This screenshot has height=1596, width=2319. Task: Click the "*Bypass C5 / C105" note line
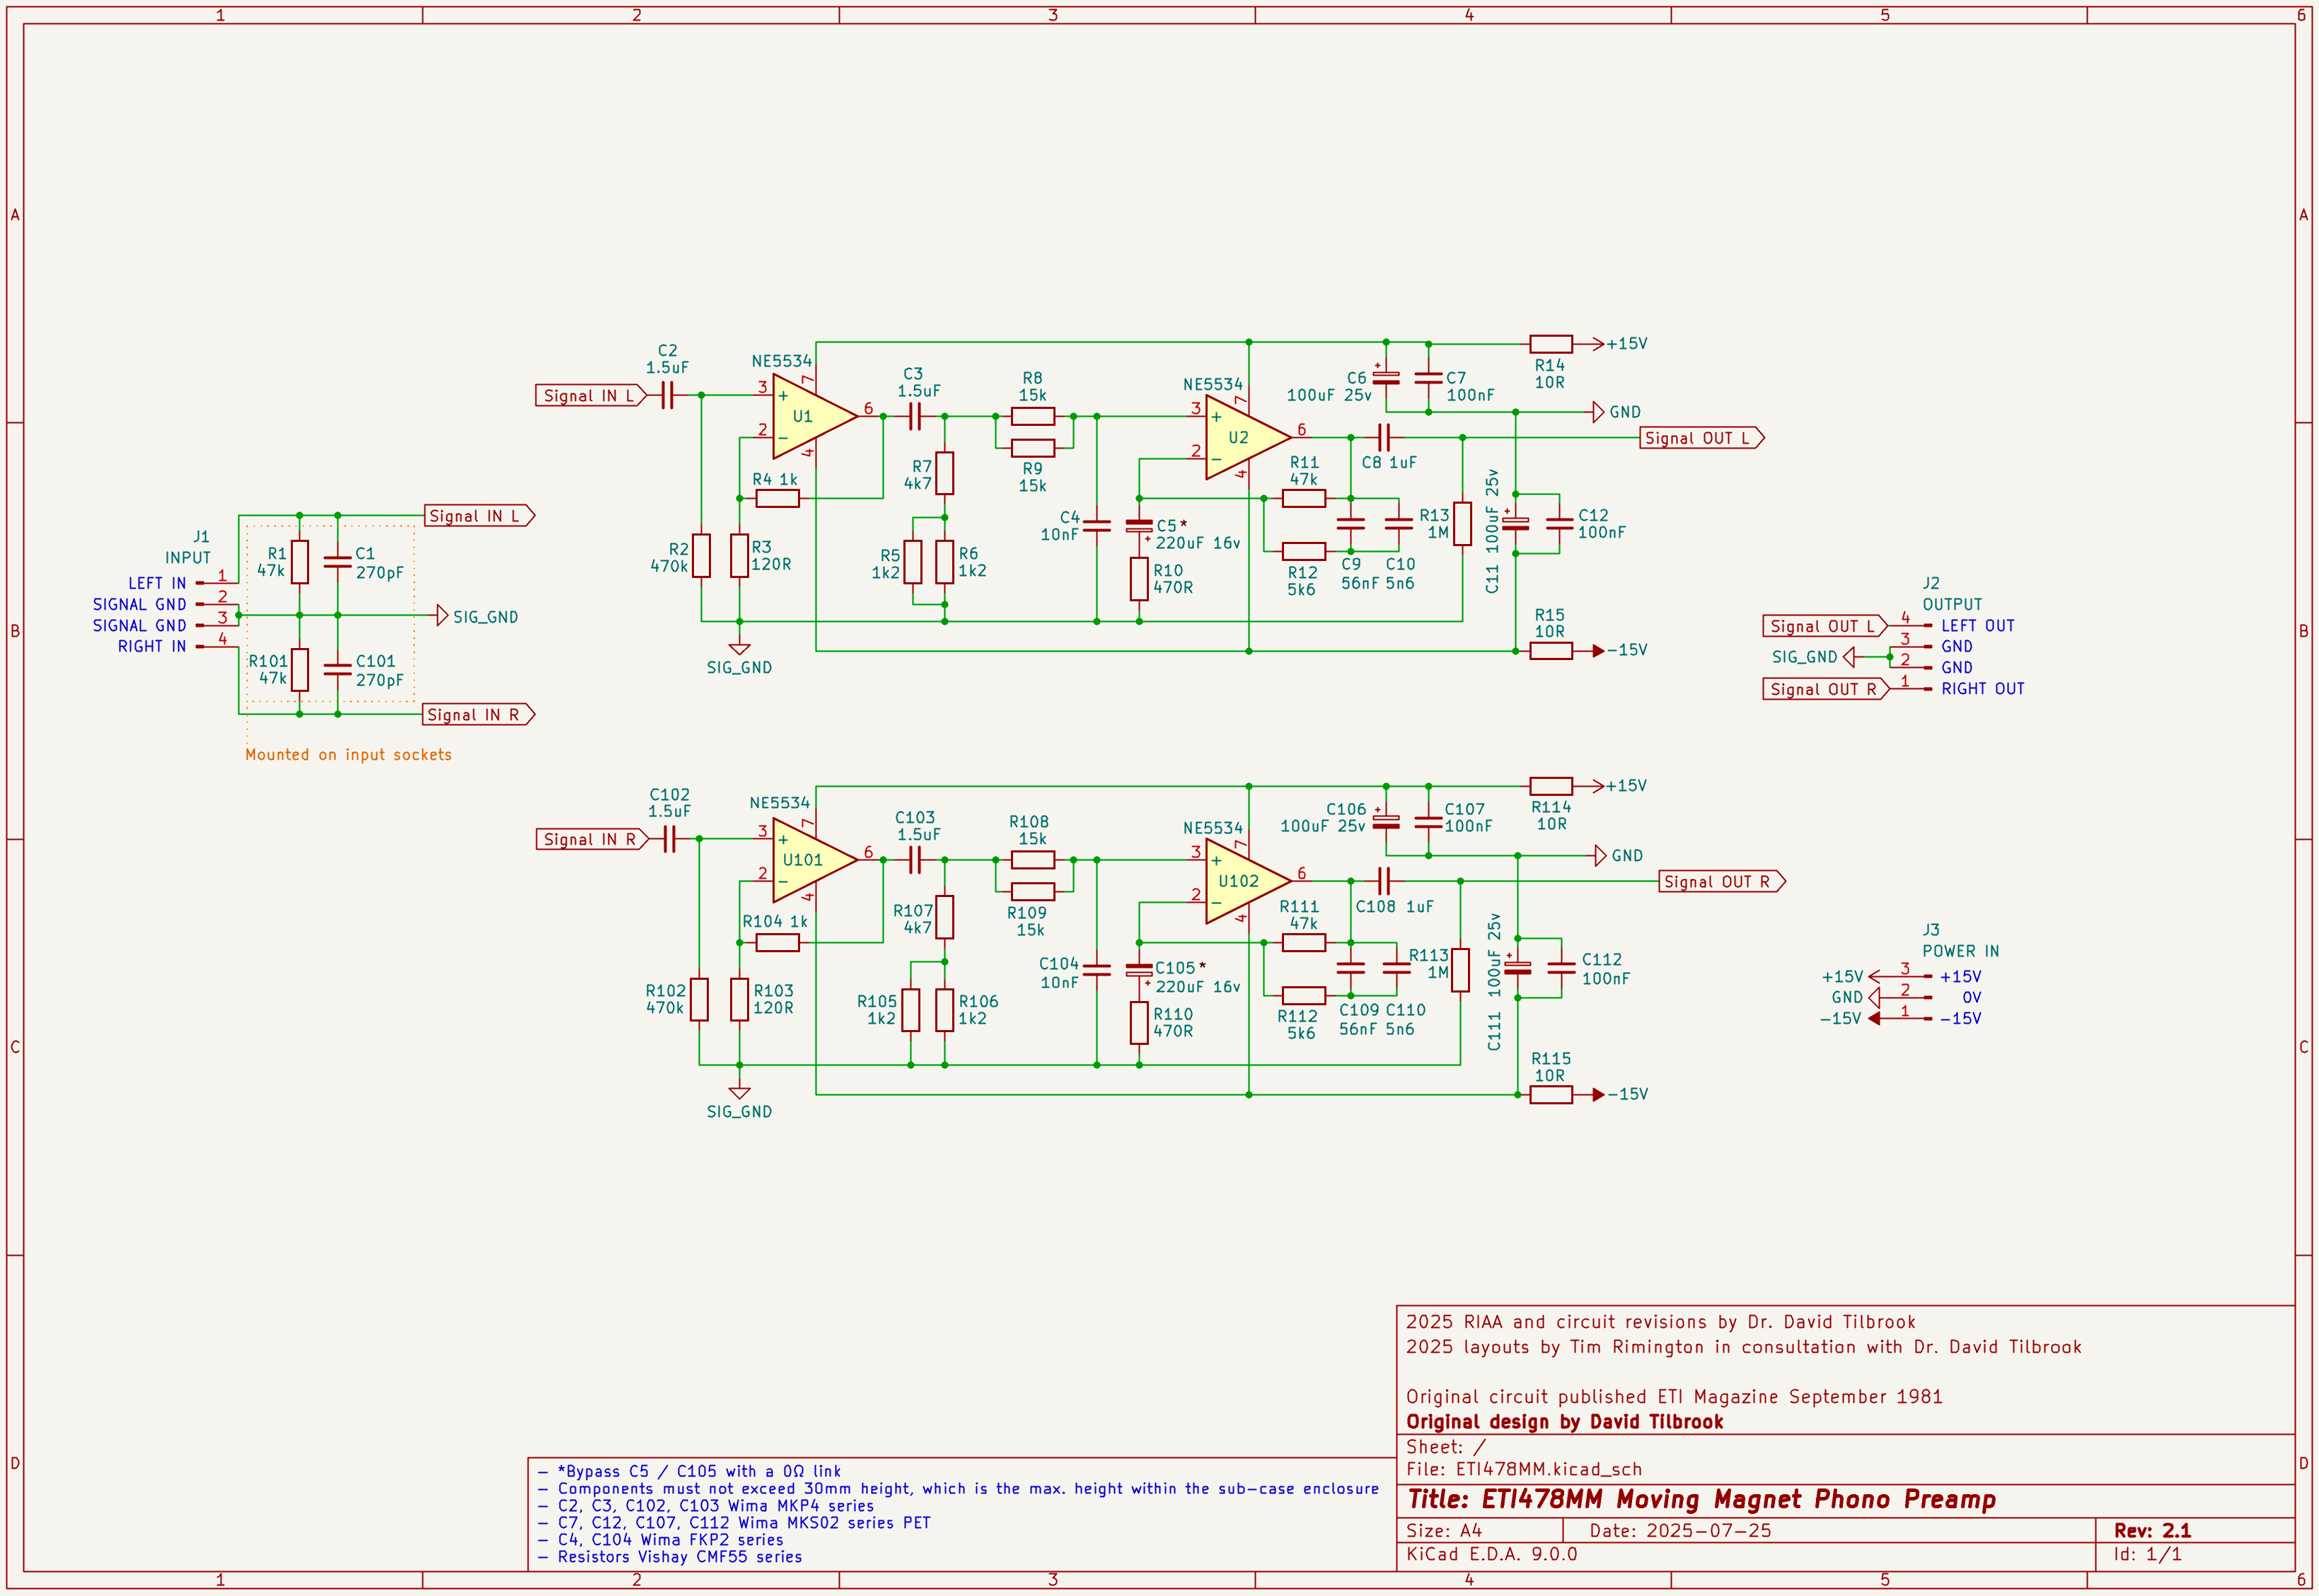[690, 1471]
